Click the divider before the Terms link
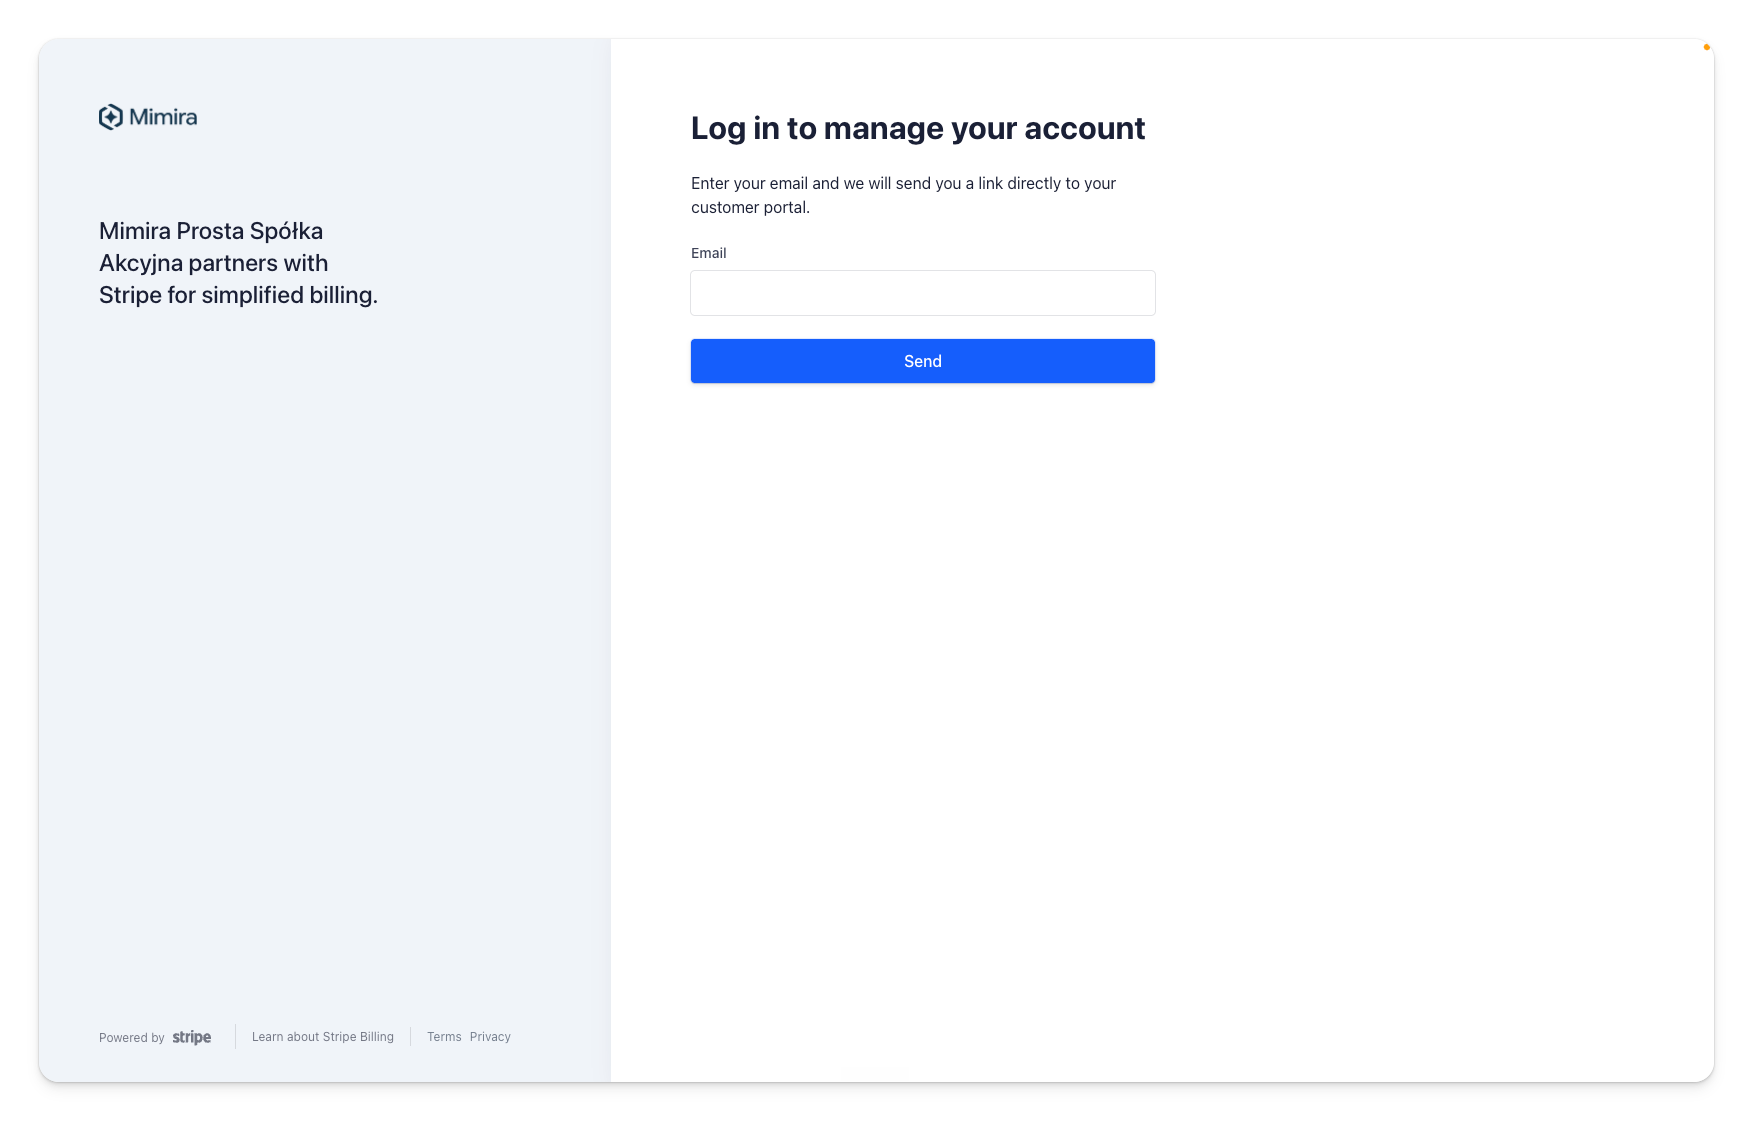 click(411, 1037)
